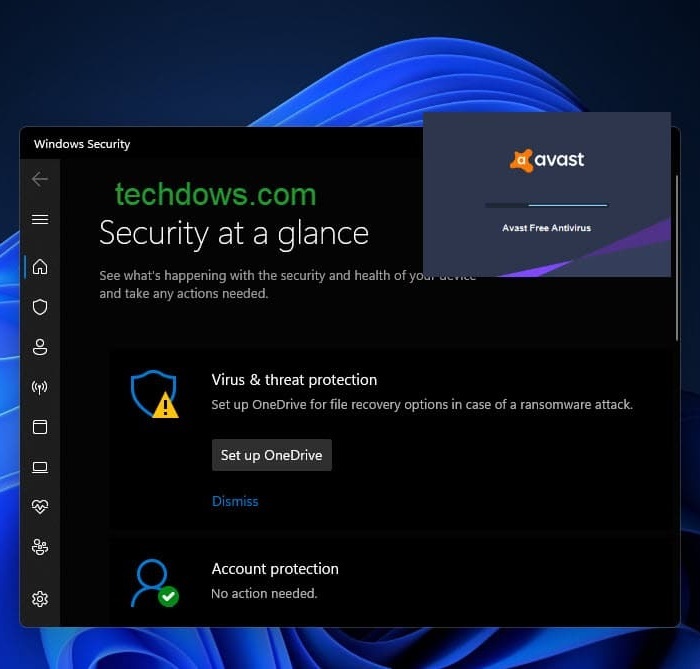
Task: Open Settings gear icon in sidebar
Action: [x=40, y=599]
